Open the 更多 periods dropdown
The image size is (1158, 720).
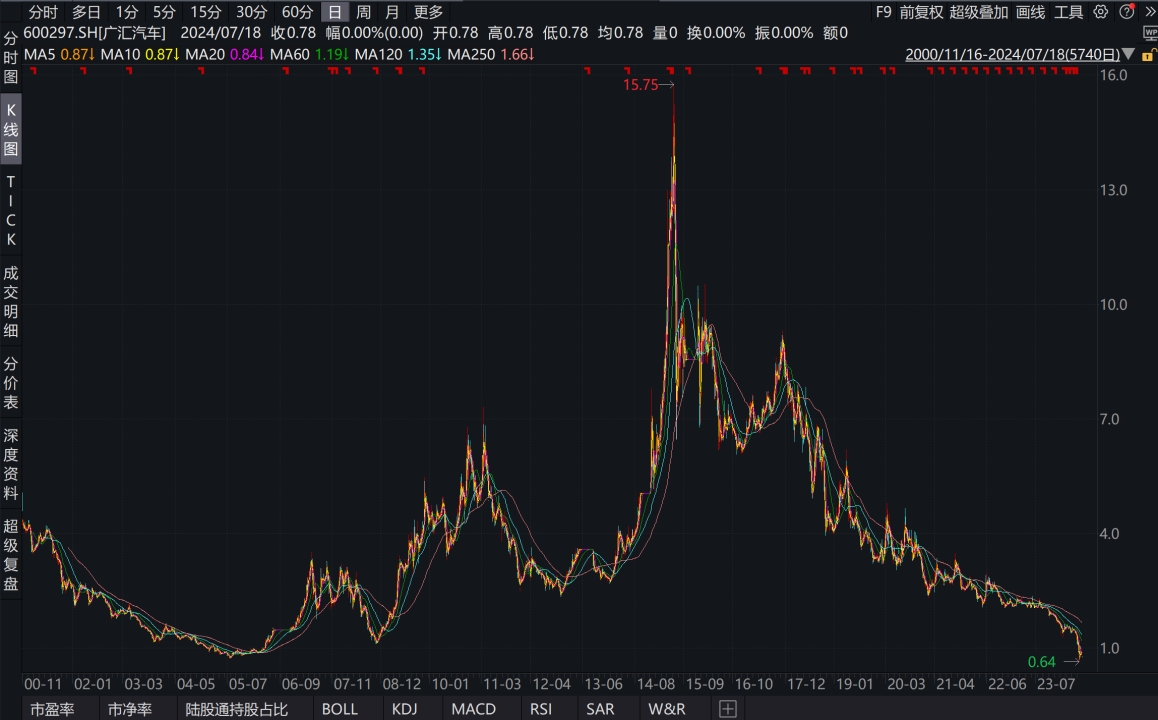point(428,12)
